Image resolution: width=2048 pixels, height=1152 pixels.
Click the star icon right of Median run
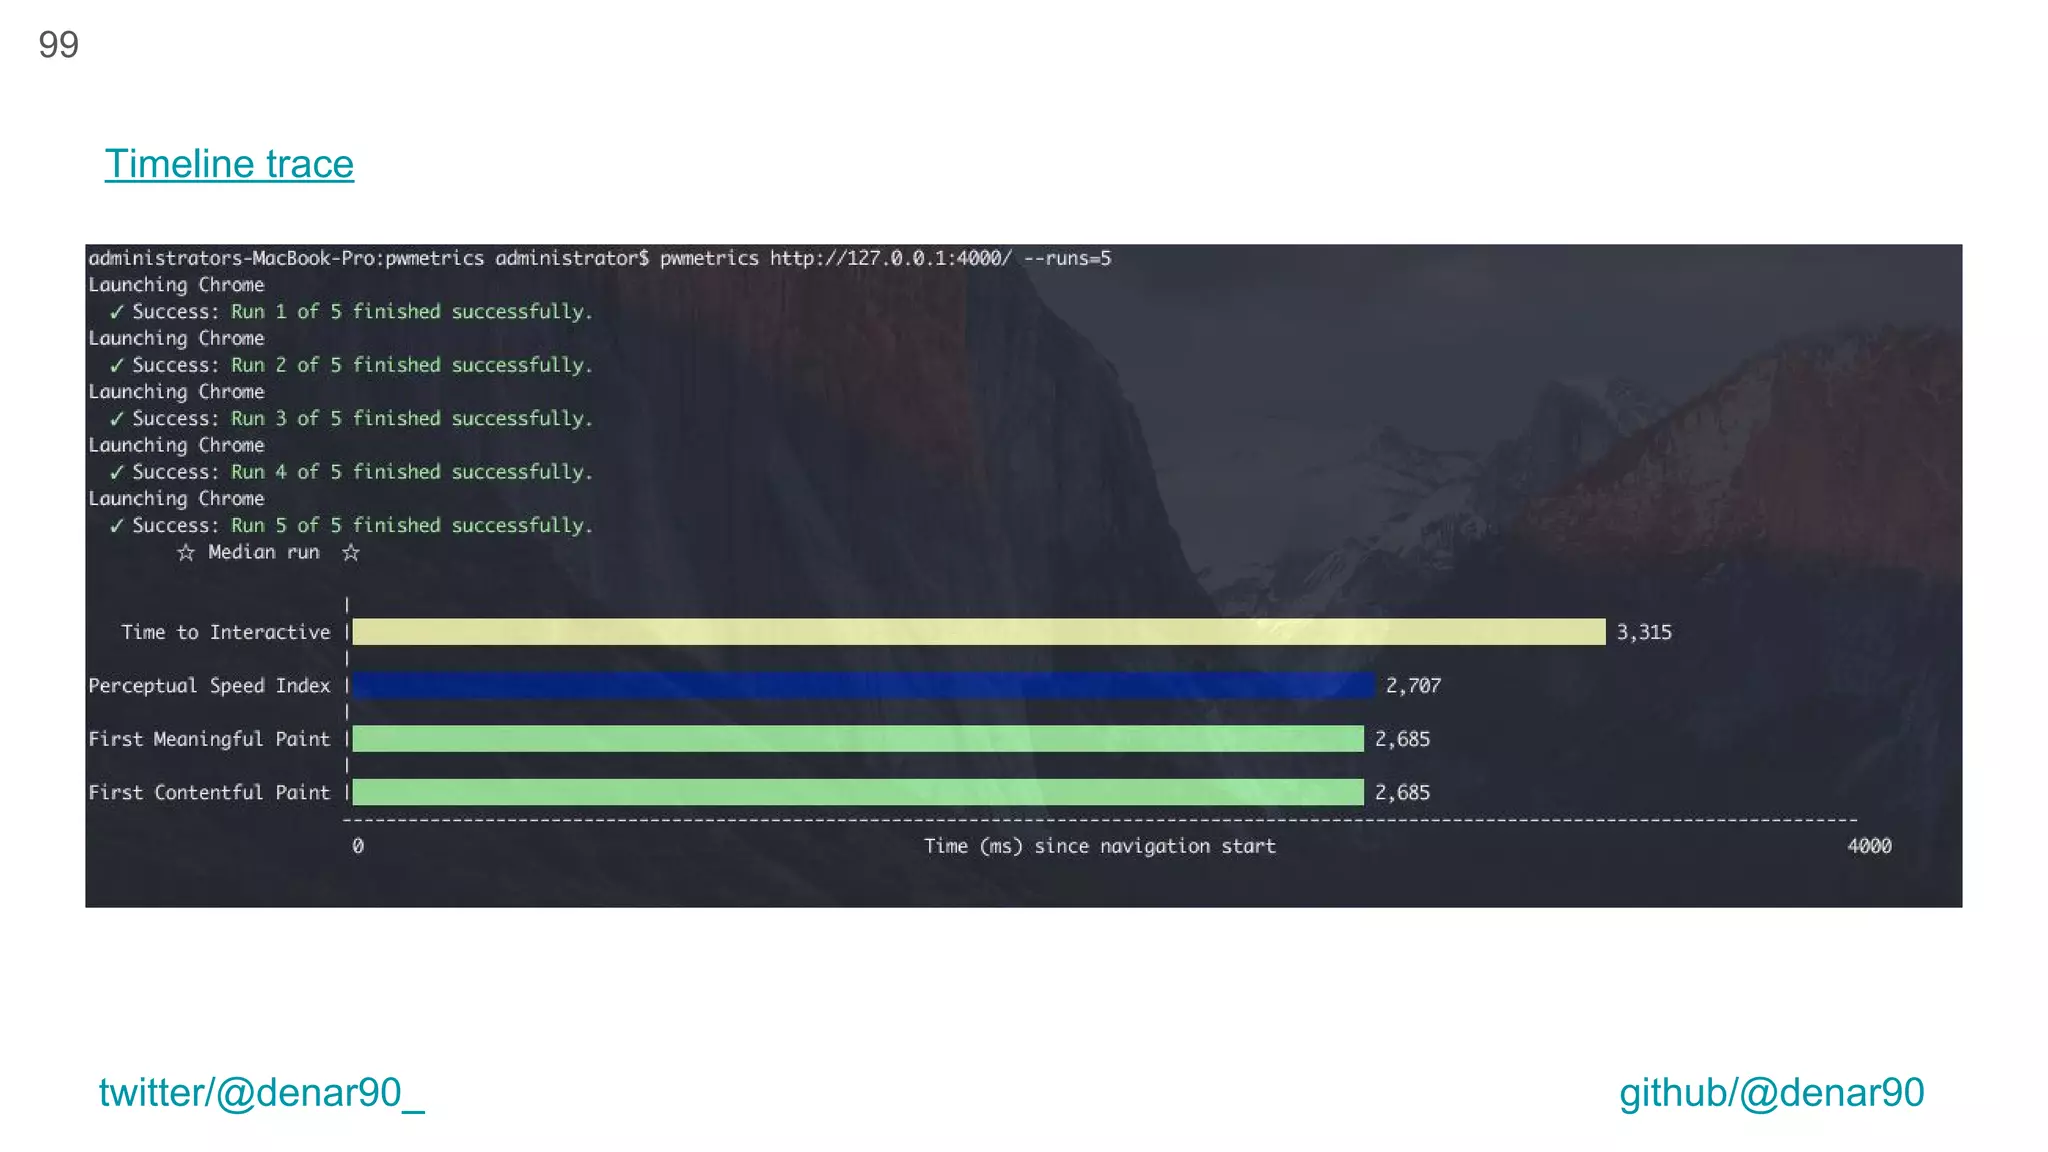point(351,552)
